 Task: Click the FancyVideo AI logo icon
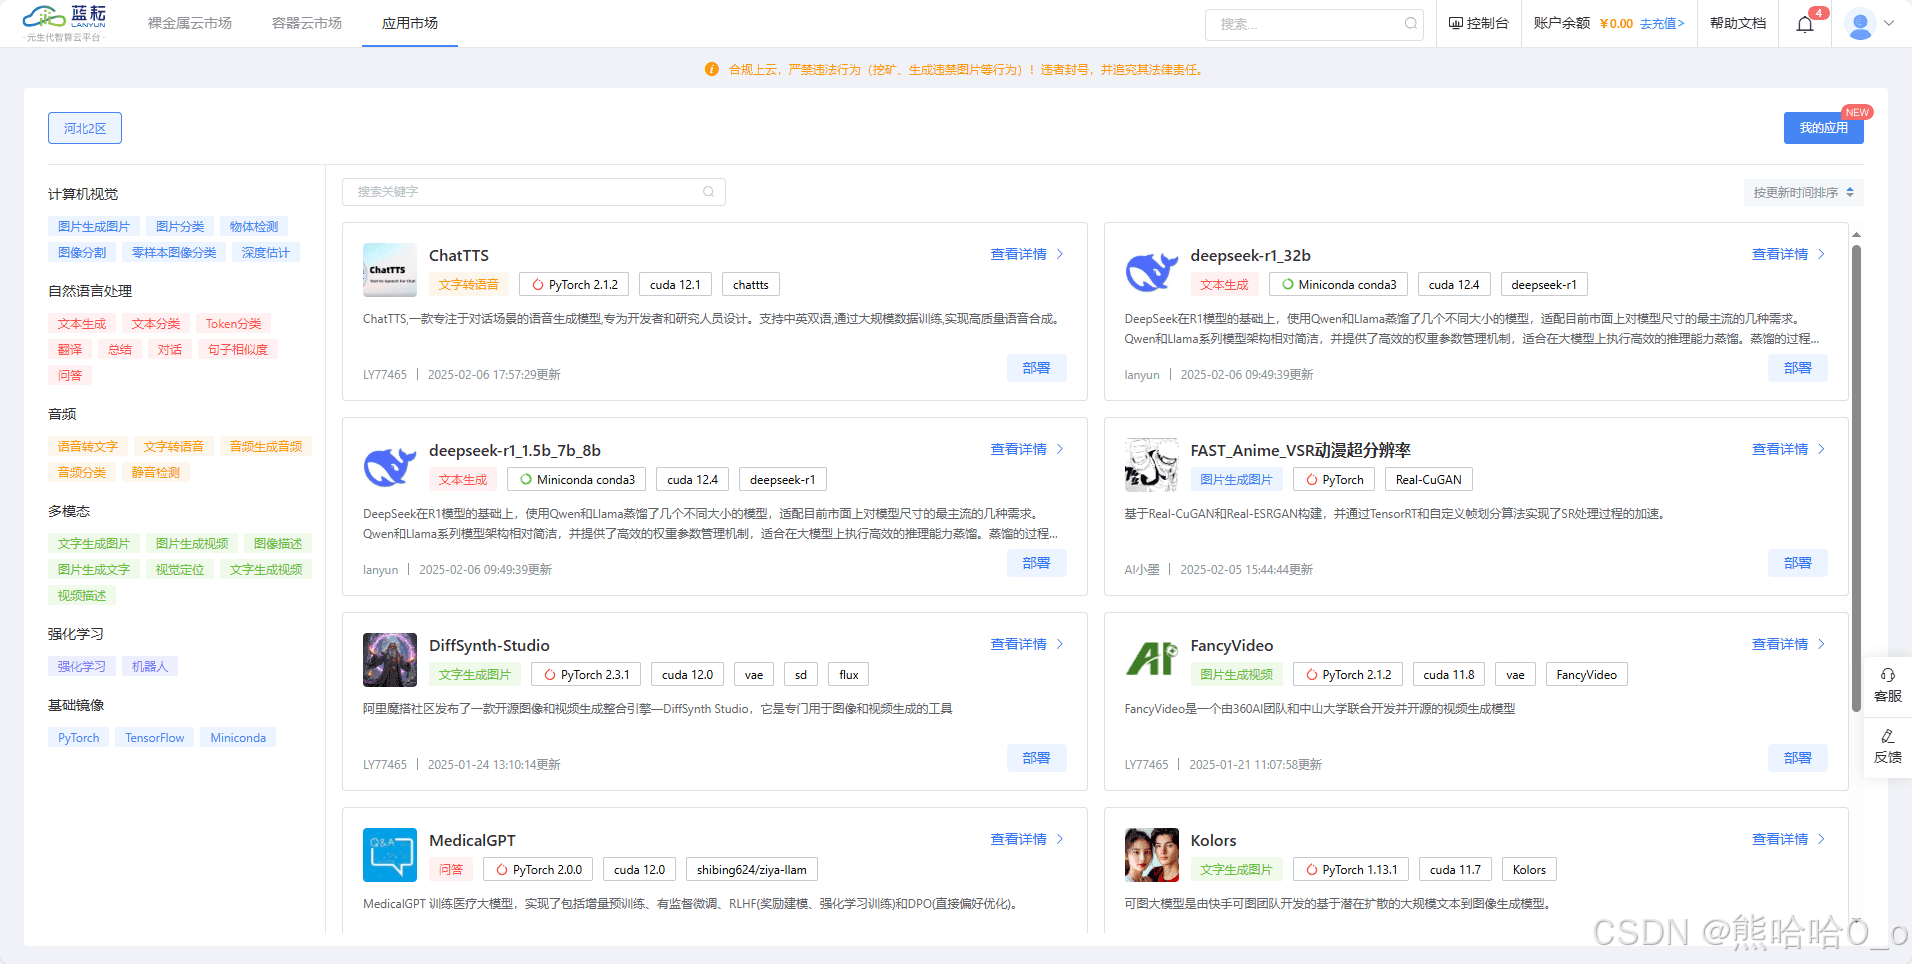pyautogui.click(x=1151, y=660)
